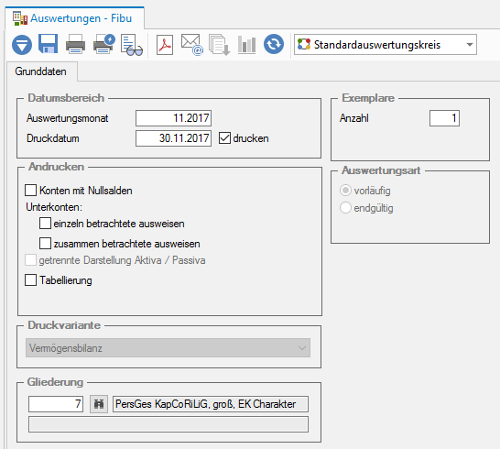The height and width of the screenshot is (449, 500).
Task: Click the Druckdatum field showing 30.11.2017
Action: 174,138
